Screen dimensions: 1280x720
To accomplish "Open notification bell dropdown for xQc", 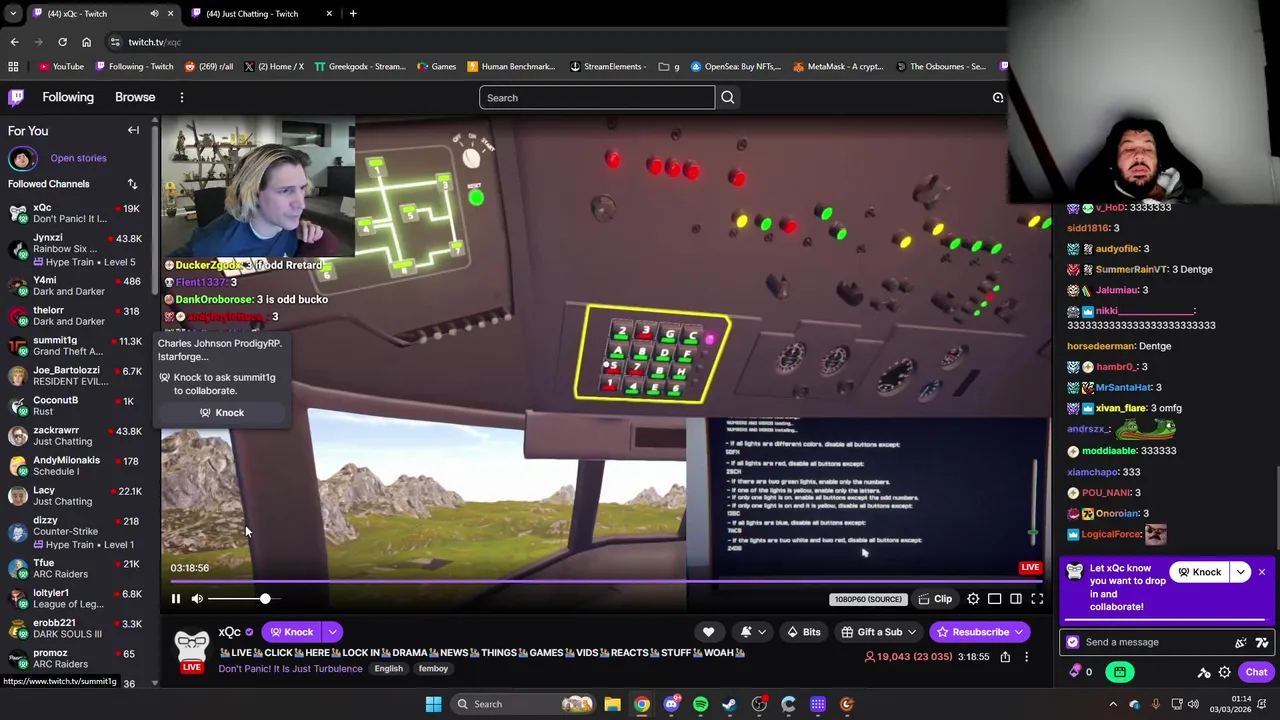I will pyautogui.click(x=752, y=632).
